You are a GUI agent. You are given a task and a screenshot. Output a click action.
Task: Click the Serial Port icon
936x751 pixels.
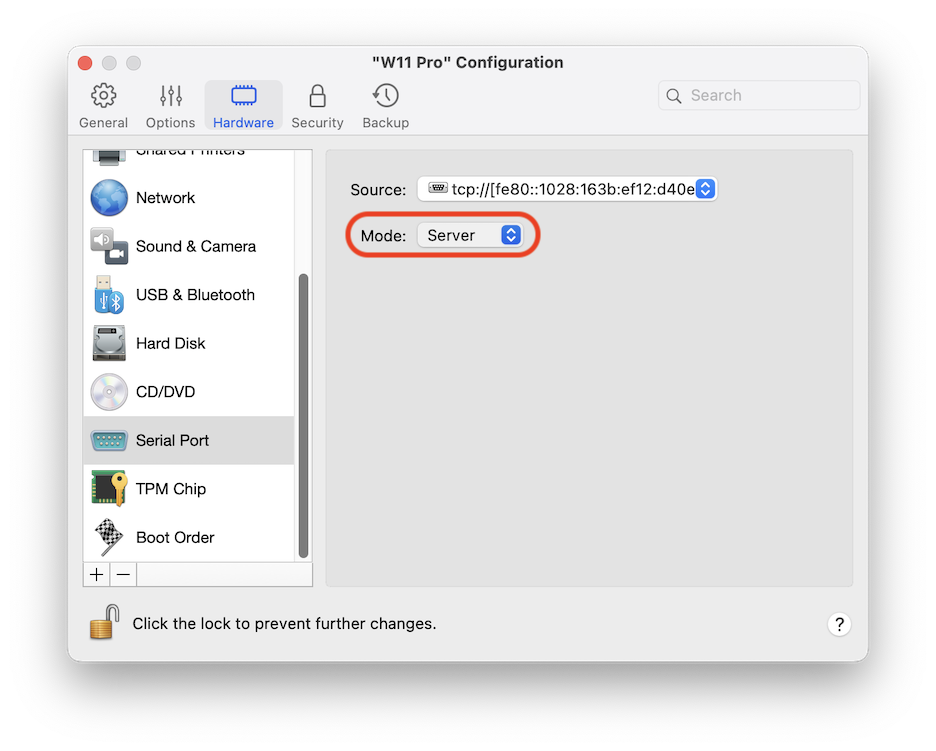click(x=109, y=440)
